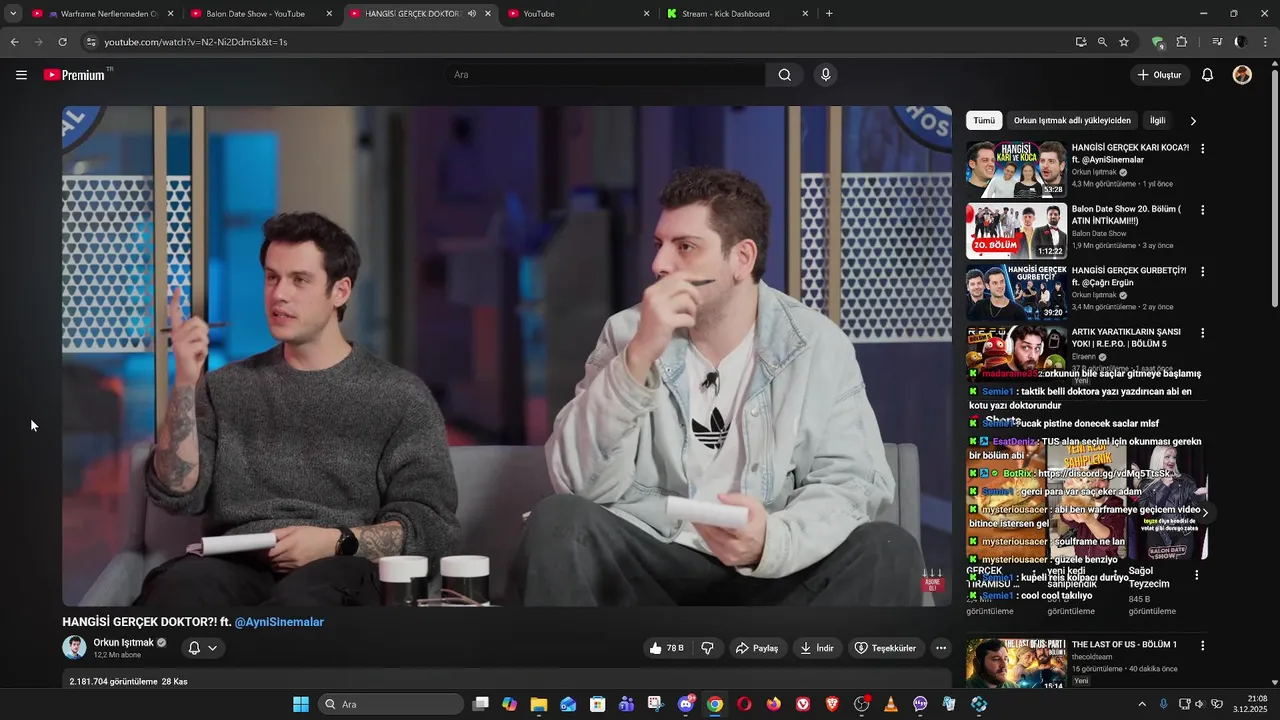This screenshot has width=1280, height=720.
Task: Switch to Warframe Nerflenmeden tab
Action: coord(102,14)
